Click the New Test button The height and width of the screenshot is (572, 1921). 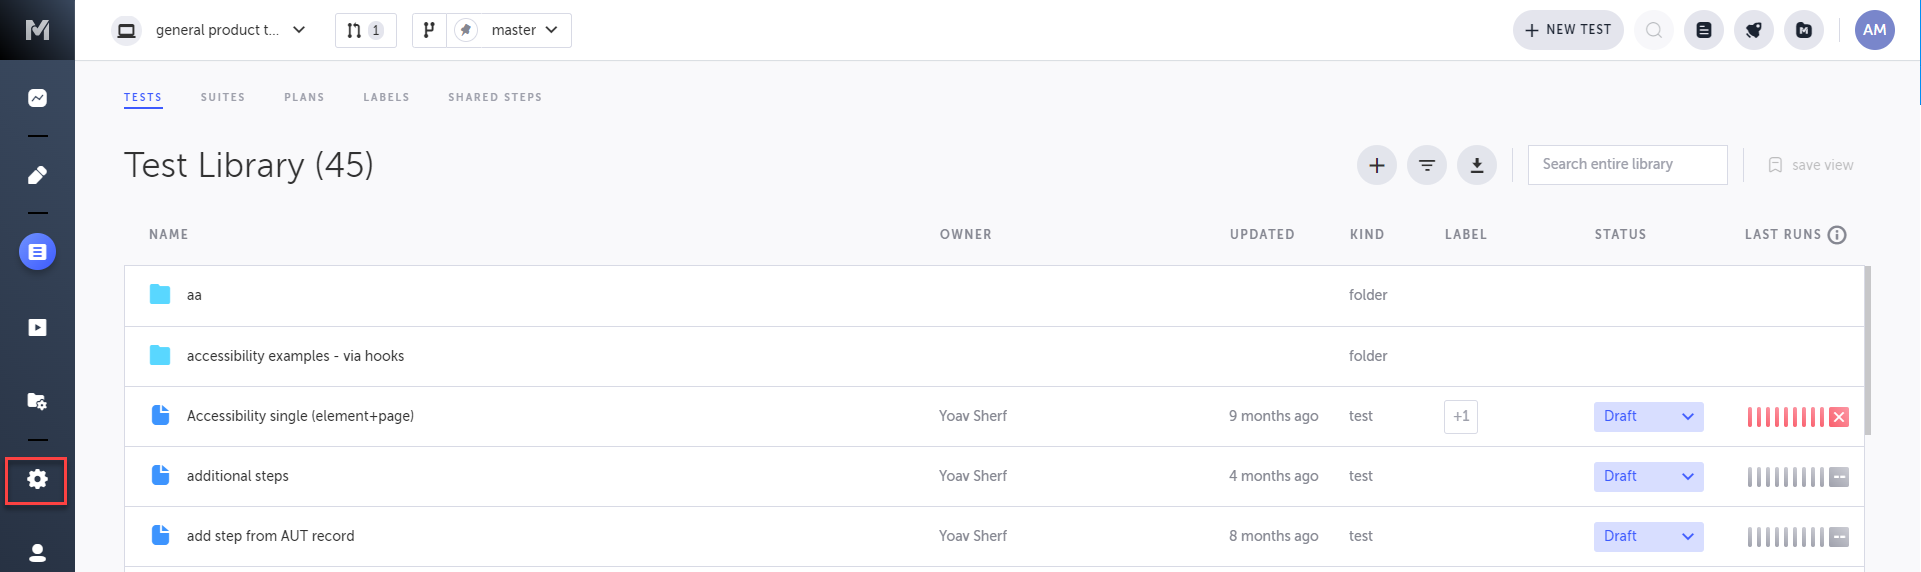click(1567, 30)
